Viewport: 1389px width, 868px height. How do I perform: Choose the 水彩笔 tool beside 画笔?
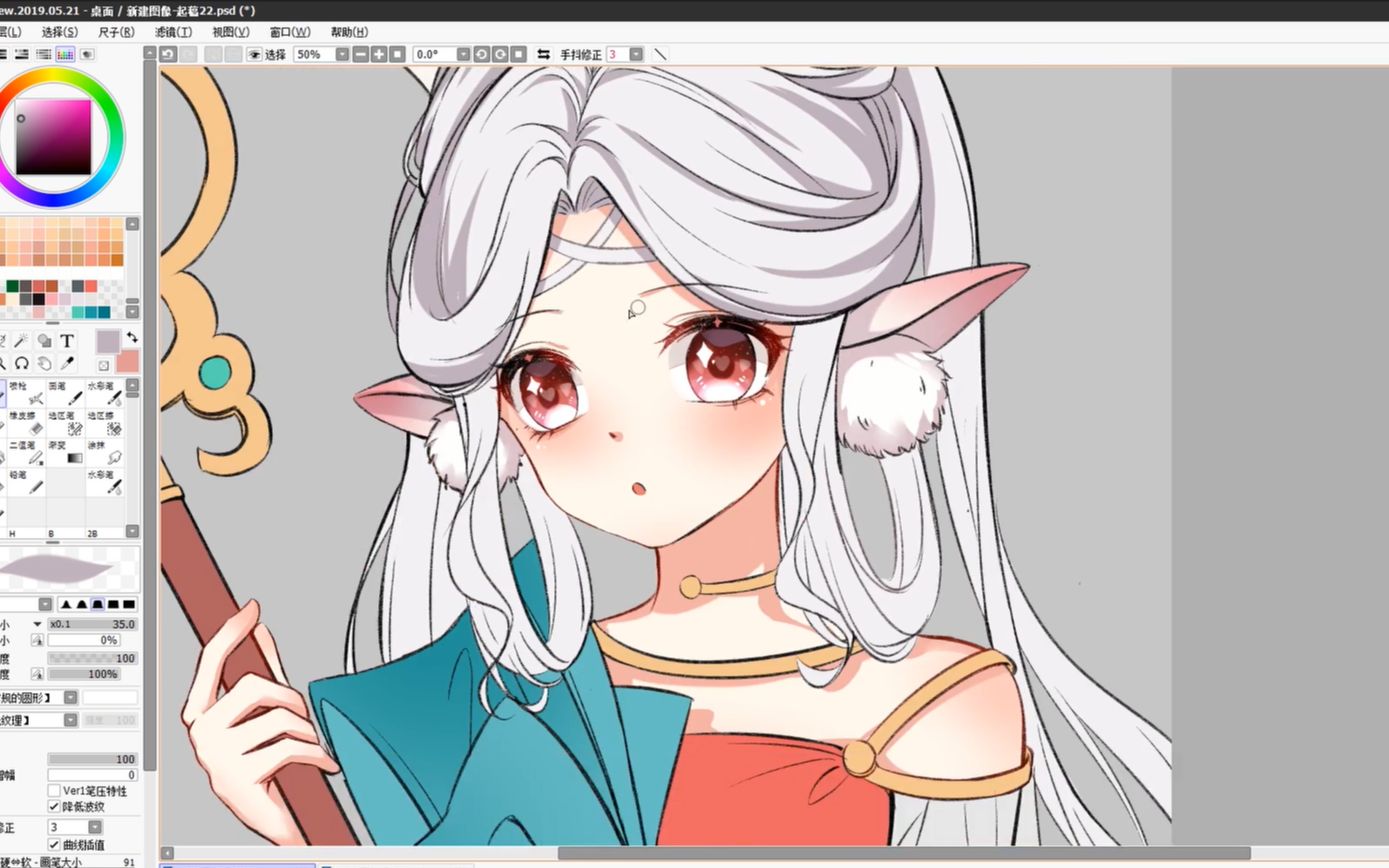105,393
